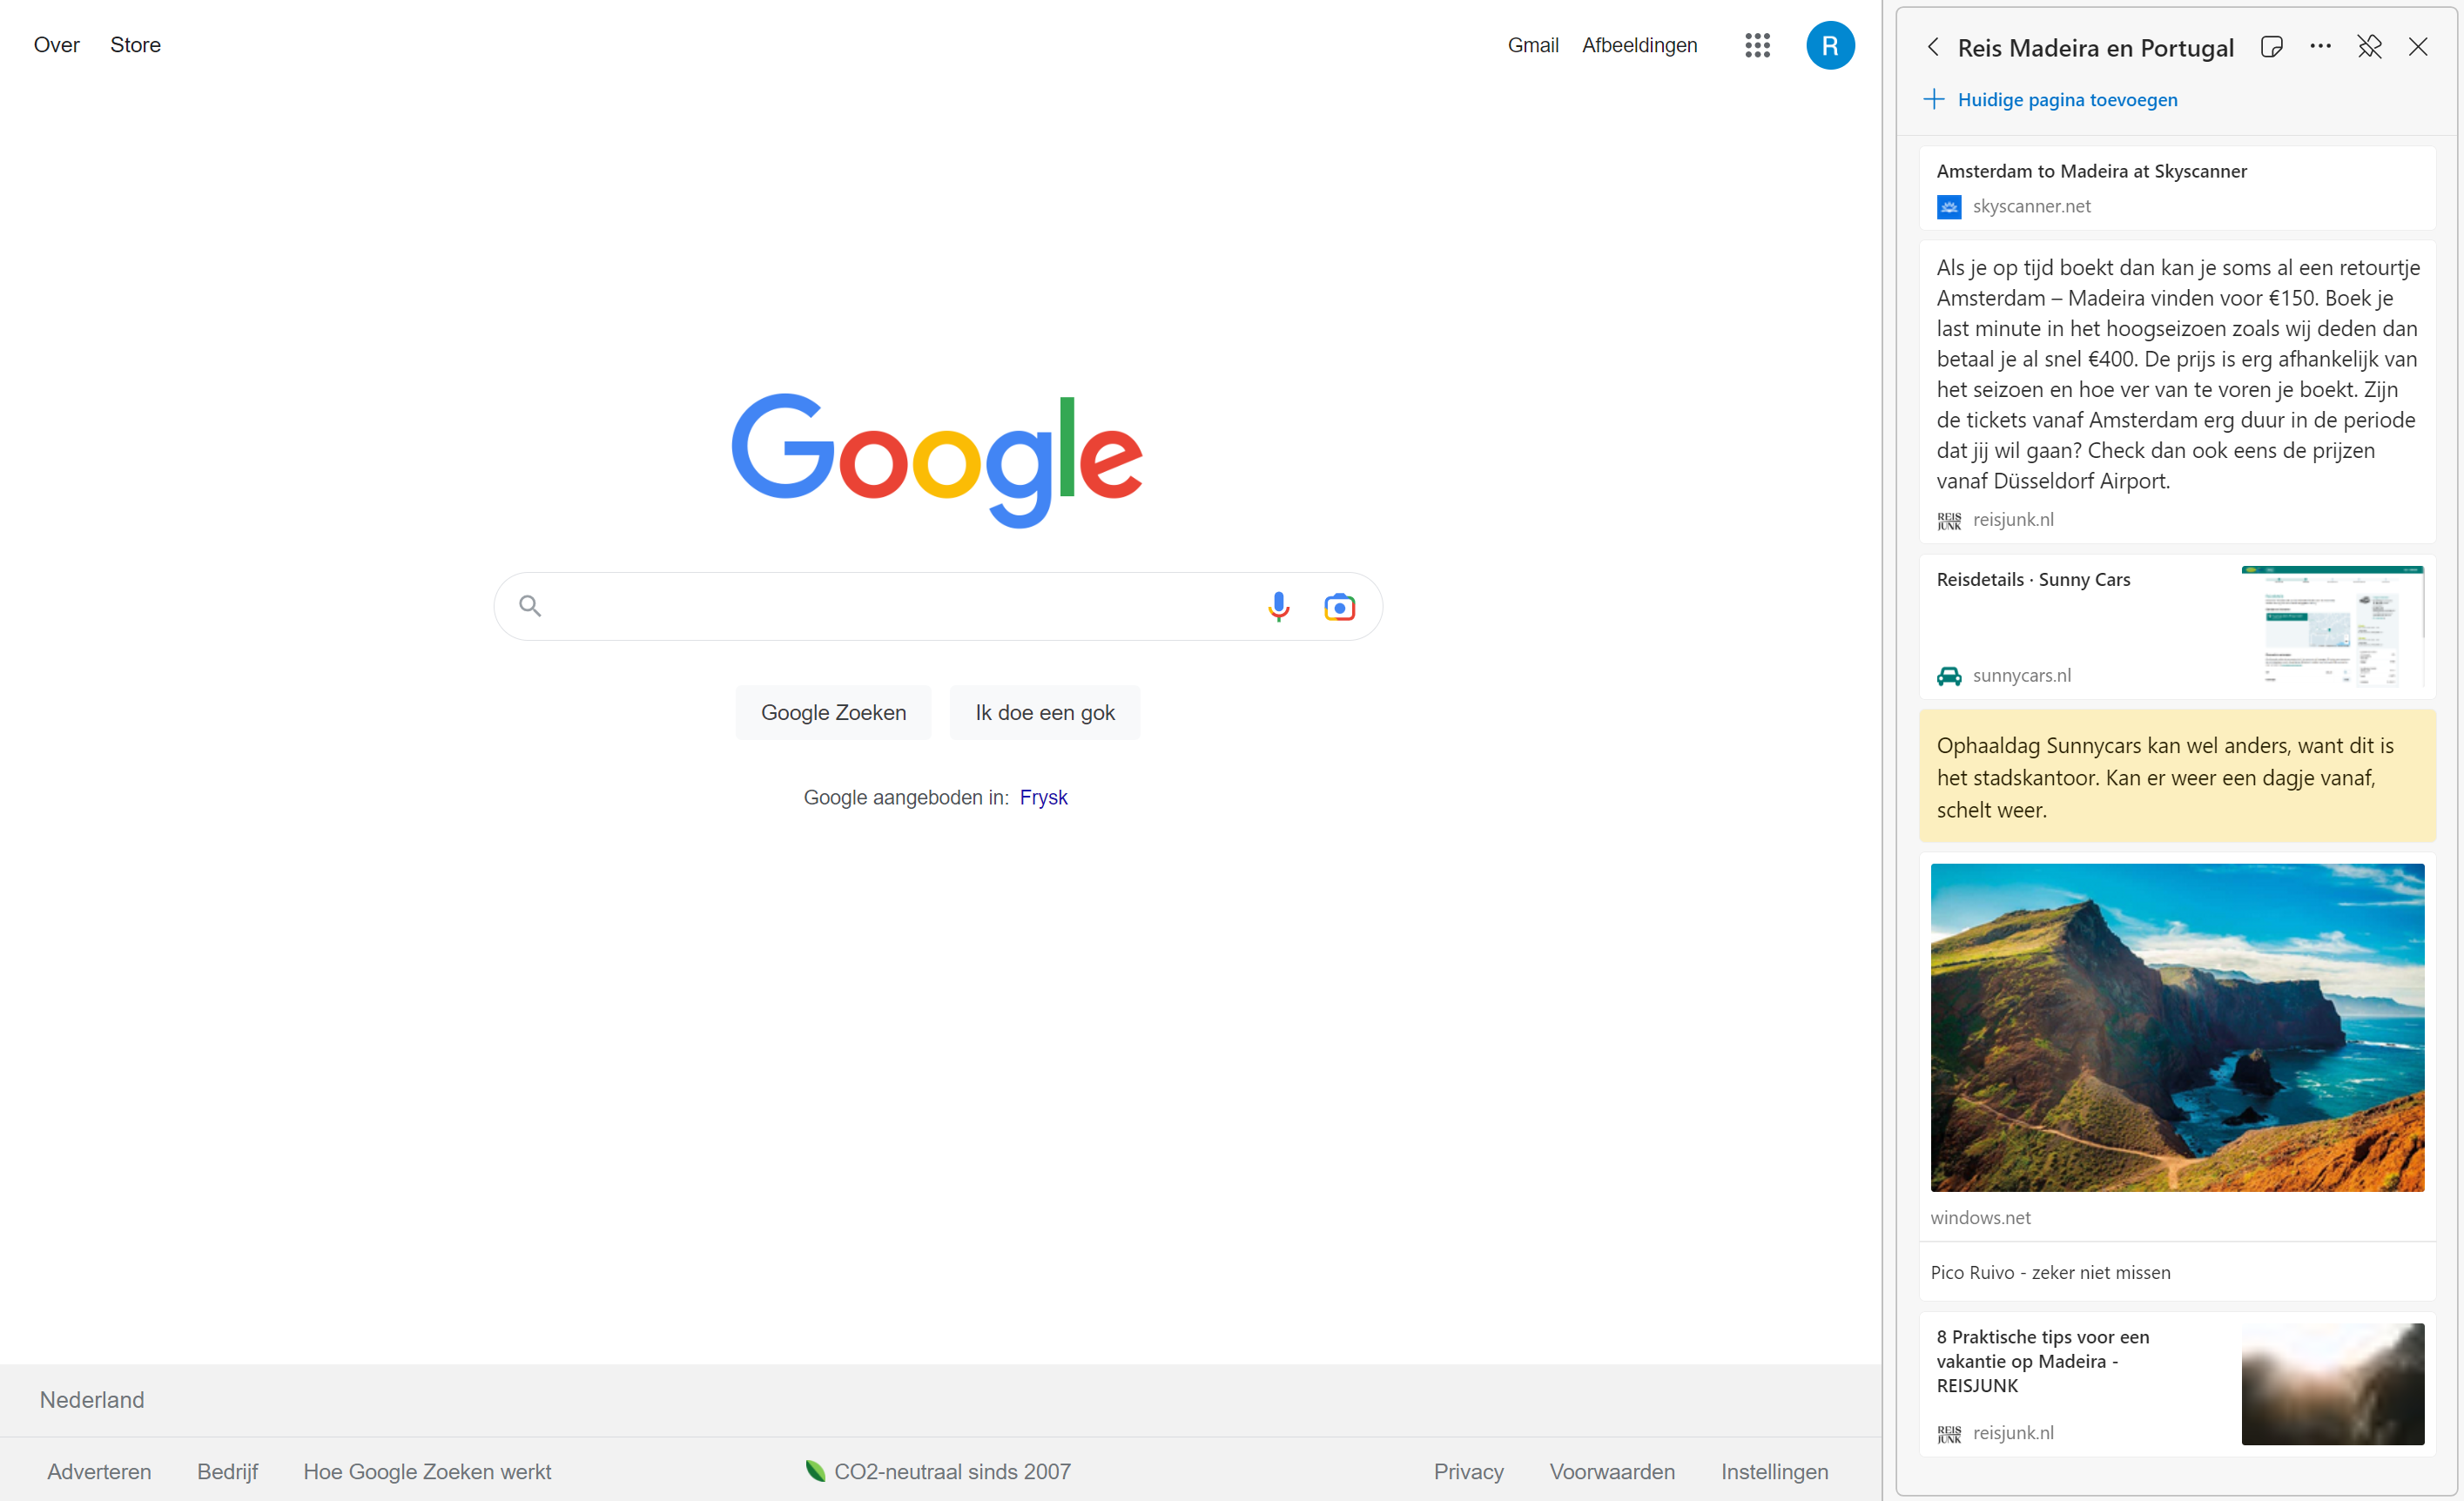Open Gmail from the top bar

click(1532, 45)
